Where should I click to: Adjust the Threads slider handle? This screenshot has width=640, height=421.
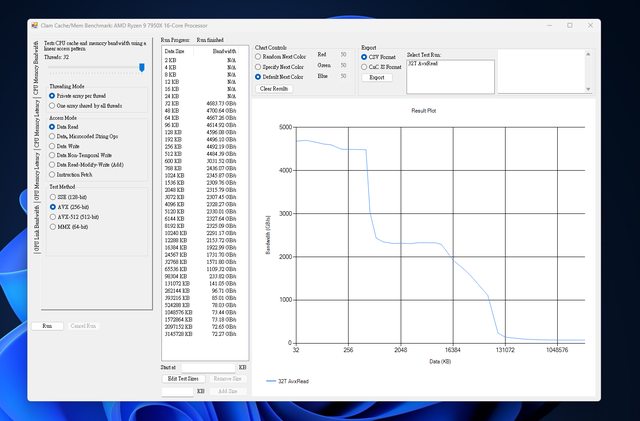142,67
